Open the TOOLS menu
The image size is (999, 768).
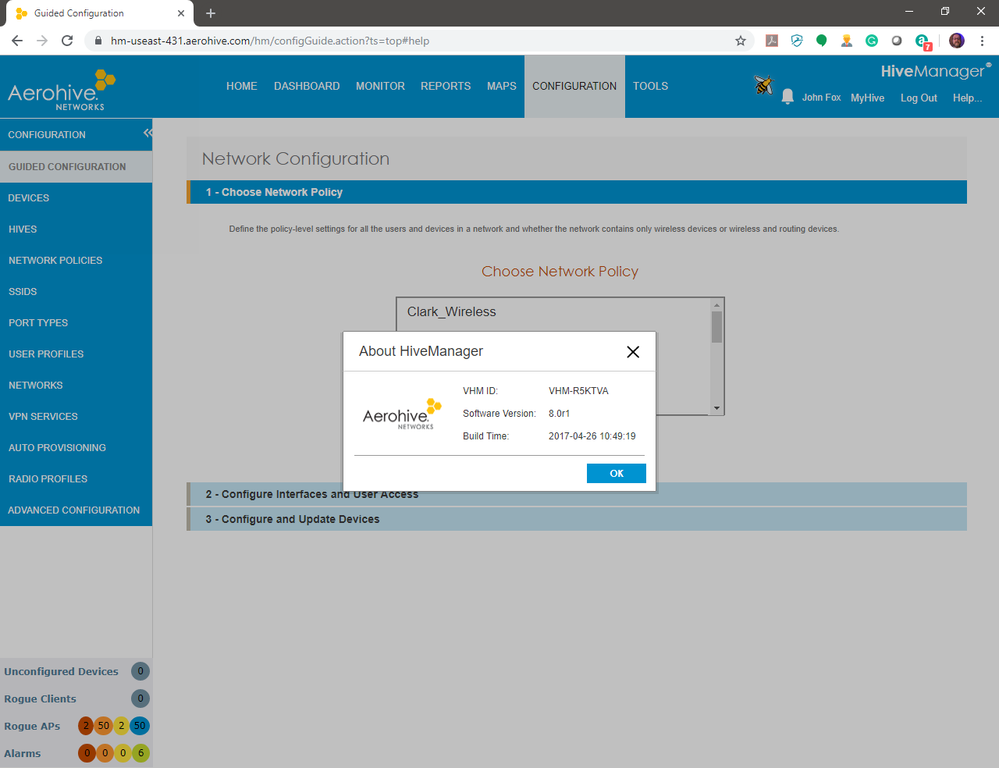tap(650, 86)
